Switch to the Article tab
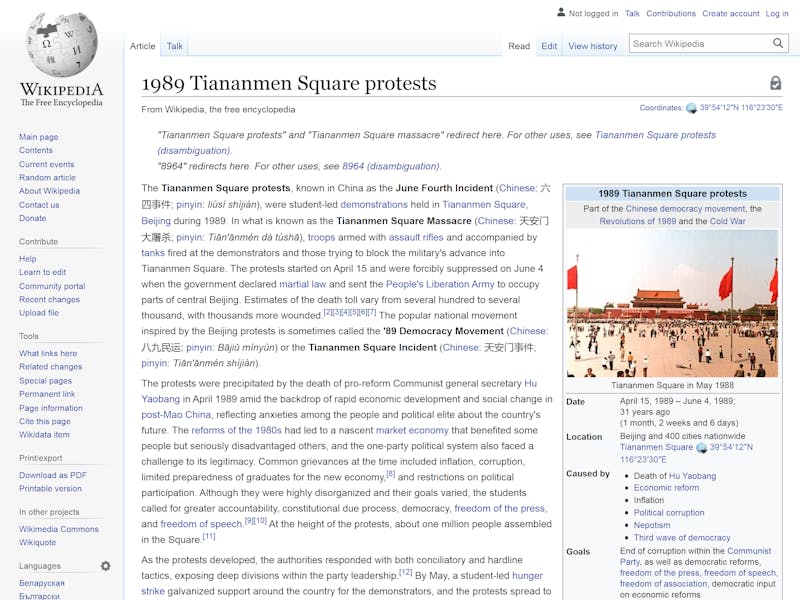Screen dimensions: 800x600 (x=142, y=46)
